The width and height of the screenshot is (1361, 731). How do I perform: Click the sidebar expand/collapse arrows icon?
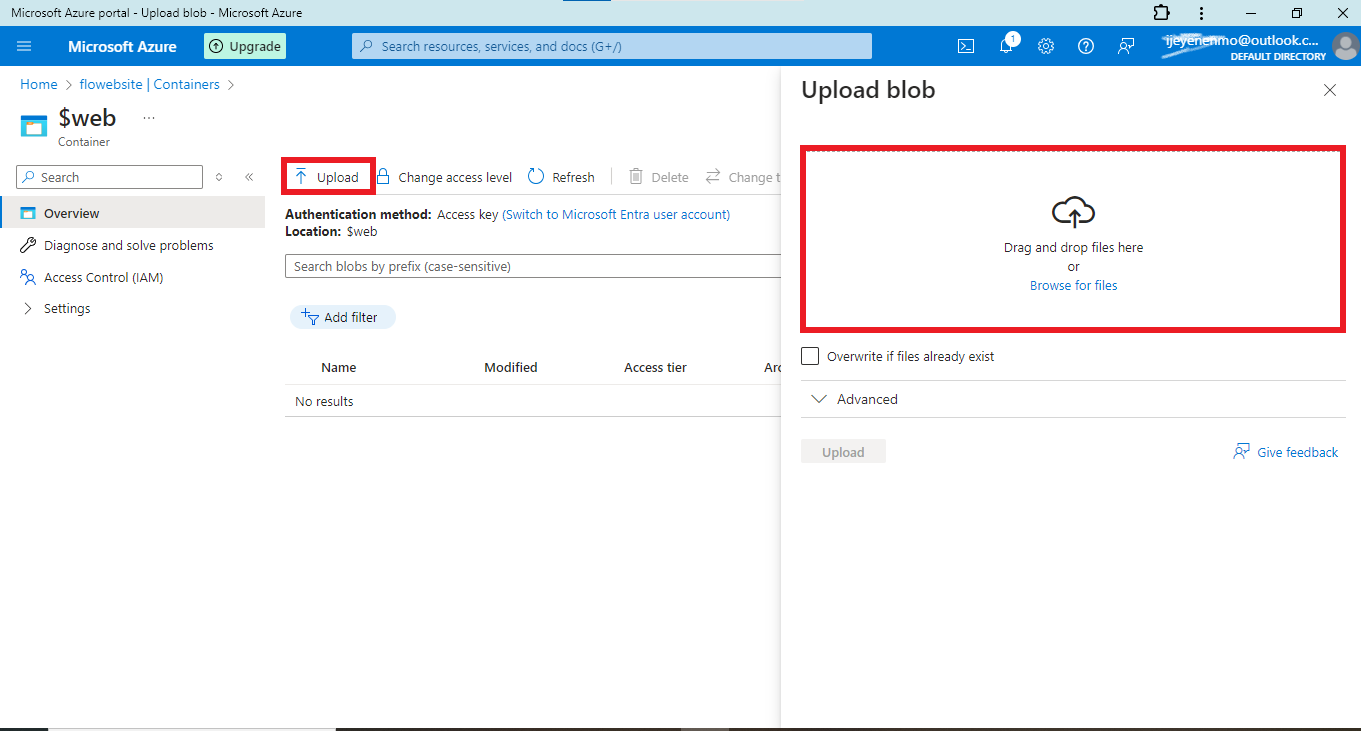219,177
